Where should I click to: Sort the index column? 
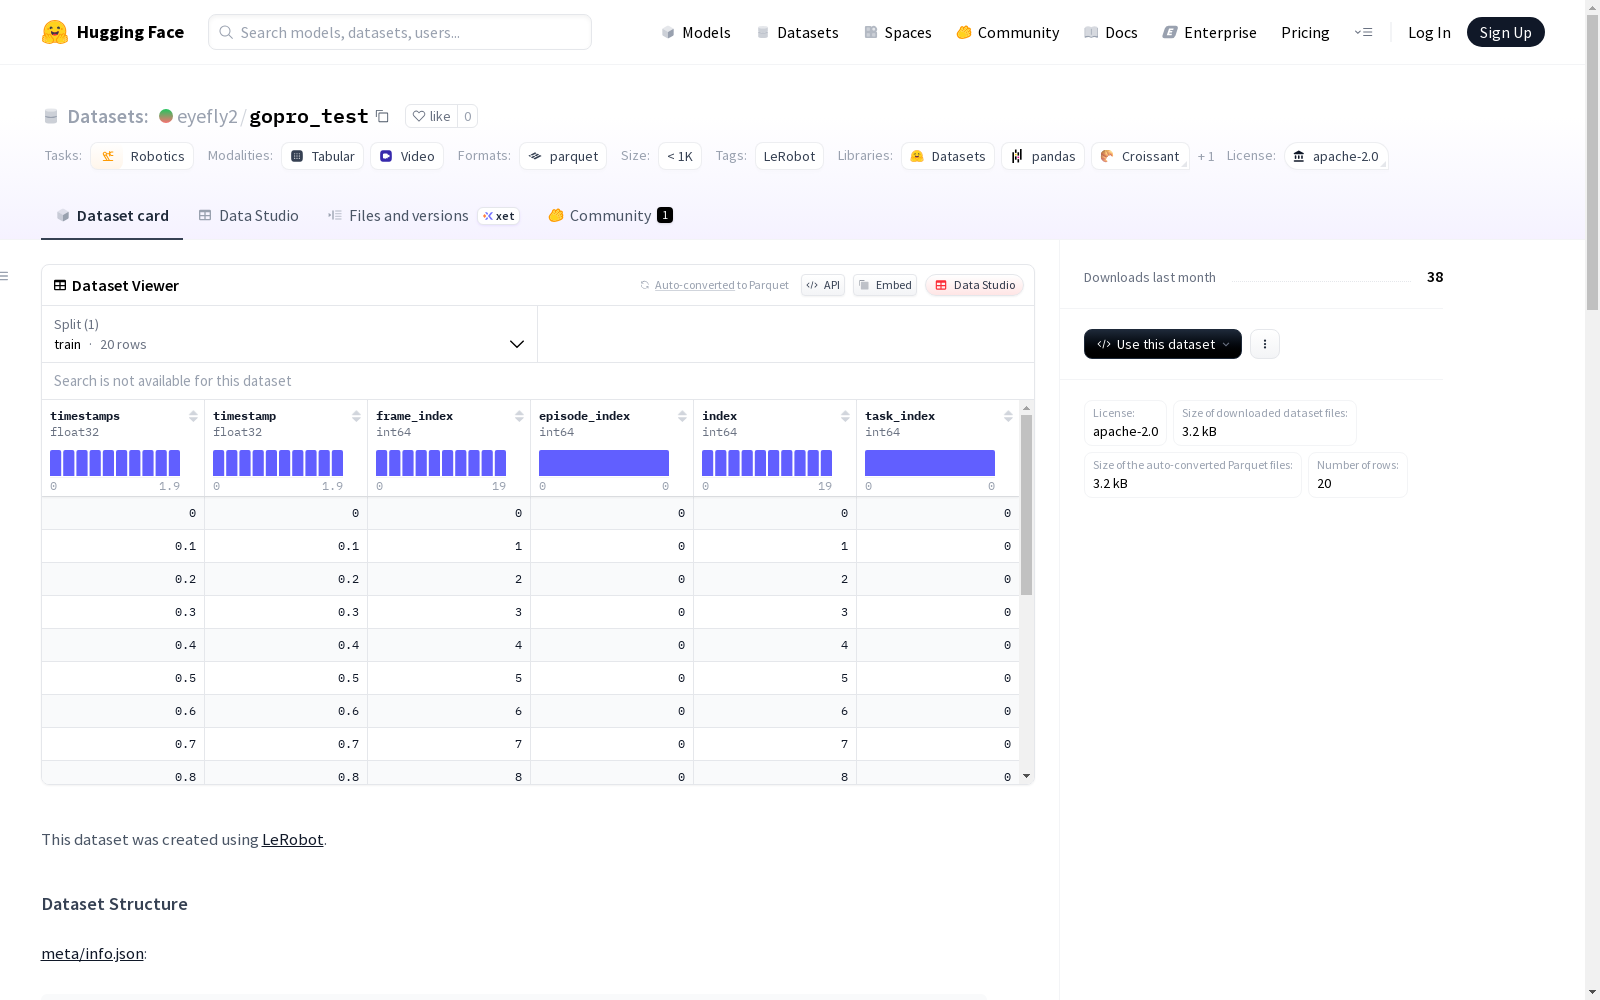[x=845, y=416]
